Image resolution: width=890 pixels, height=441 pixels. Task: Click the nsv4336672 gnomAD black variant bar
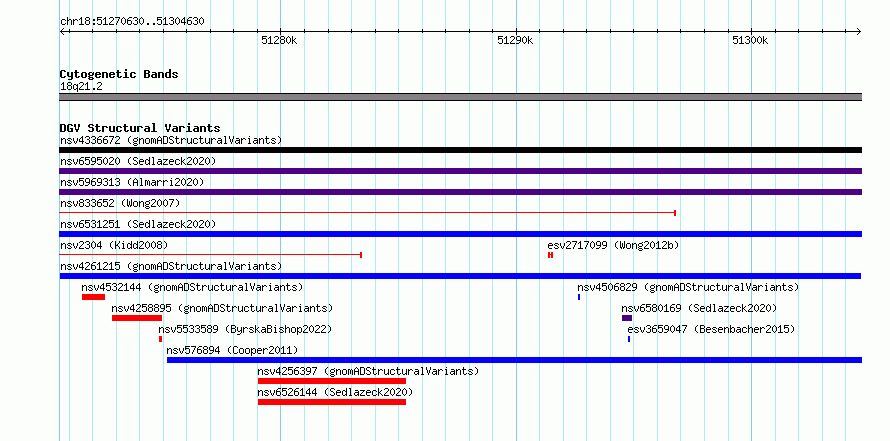[x=460, y=150]
